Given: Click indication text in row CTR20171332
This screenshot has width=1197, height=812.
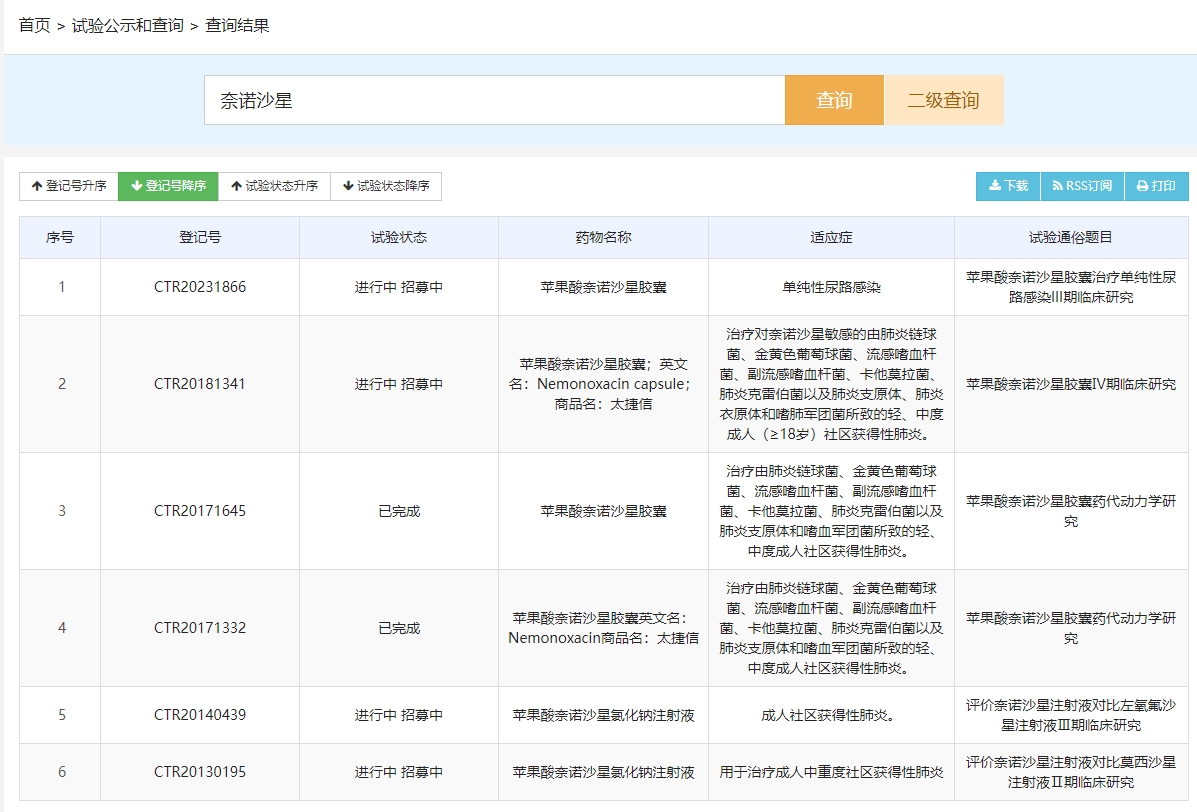Looking at the screenshot, I should [x=831, y=628].
